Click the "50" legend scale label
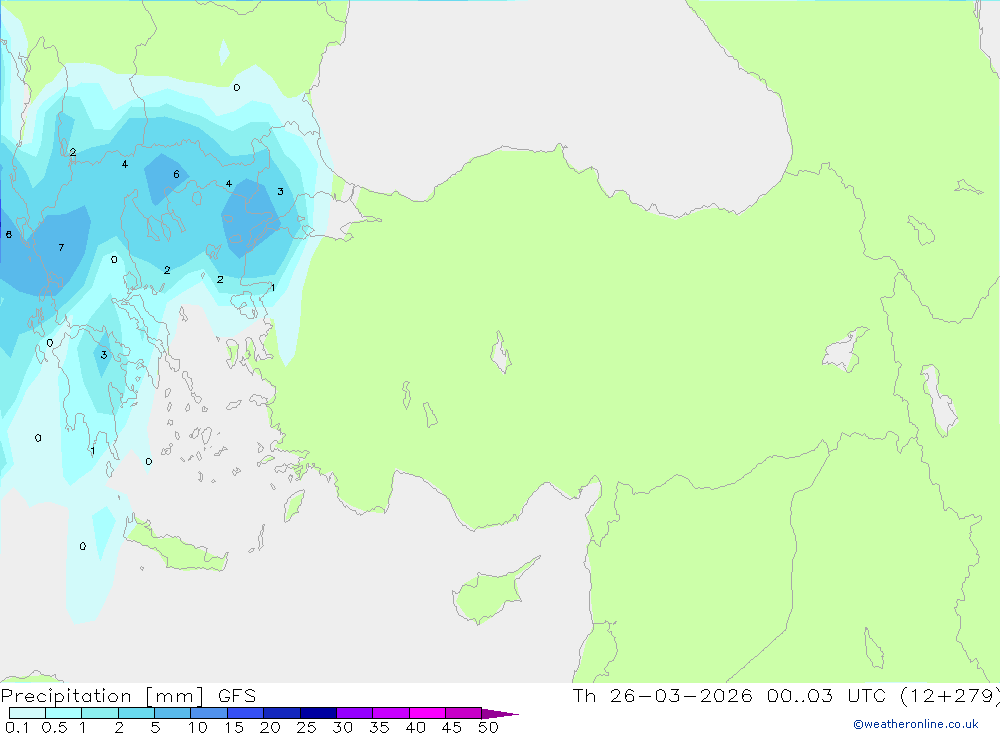Viewport: 1000px width, 733px height. 488,727
